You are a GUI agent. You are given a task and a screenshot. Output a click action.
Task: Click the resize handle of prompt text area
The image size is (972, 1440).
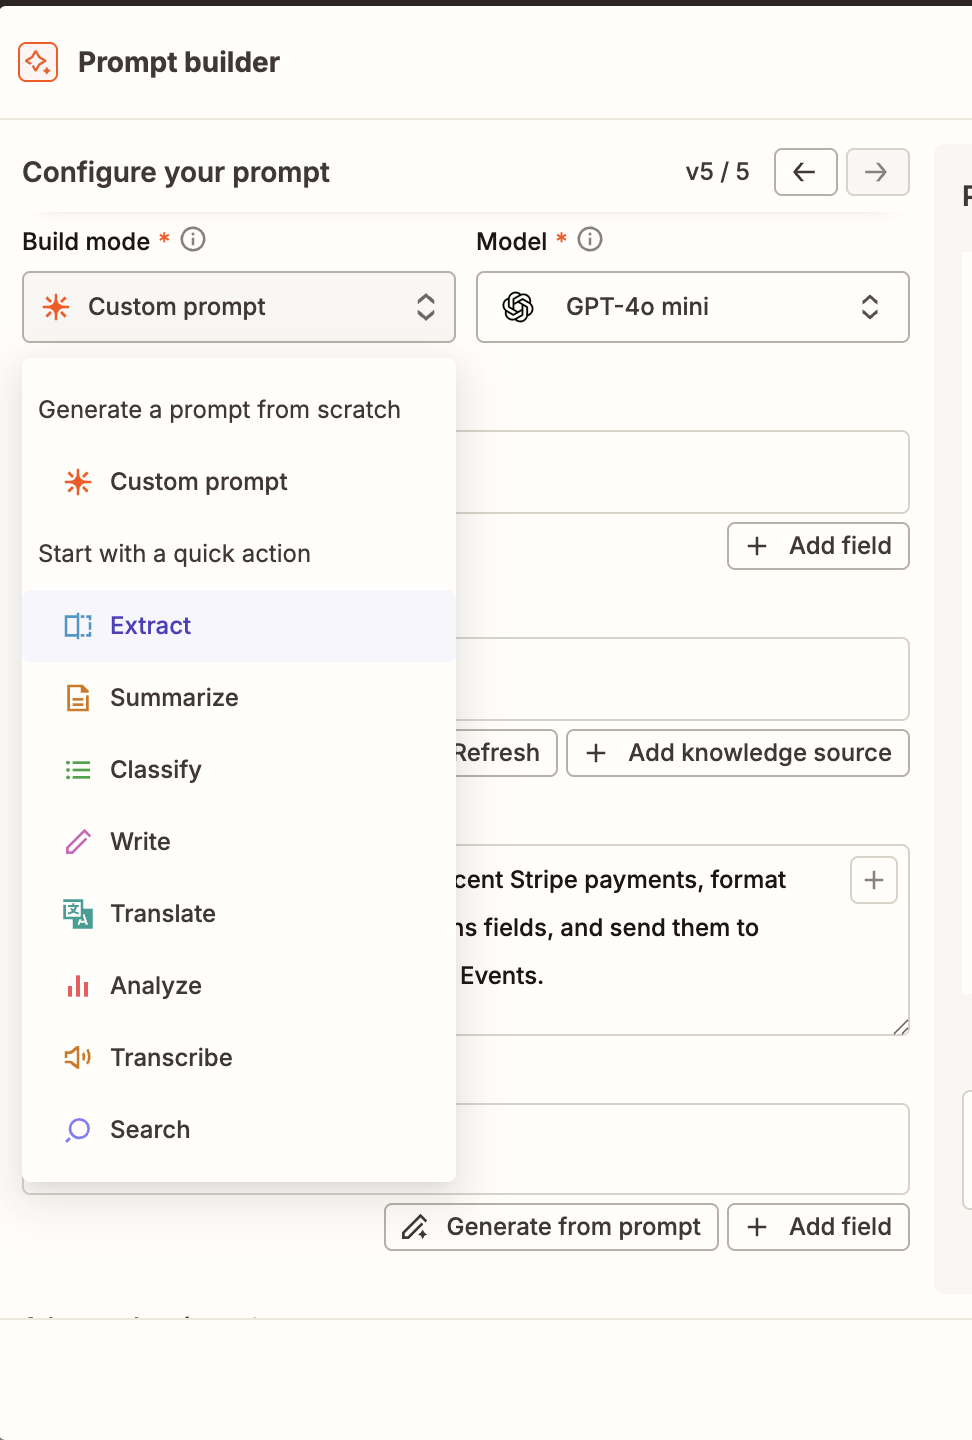901,1027
